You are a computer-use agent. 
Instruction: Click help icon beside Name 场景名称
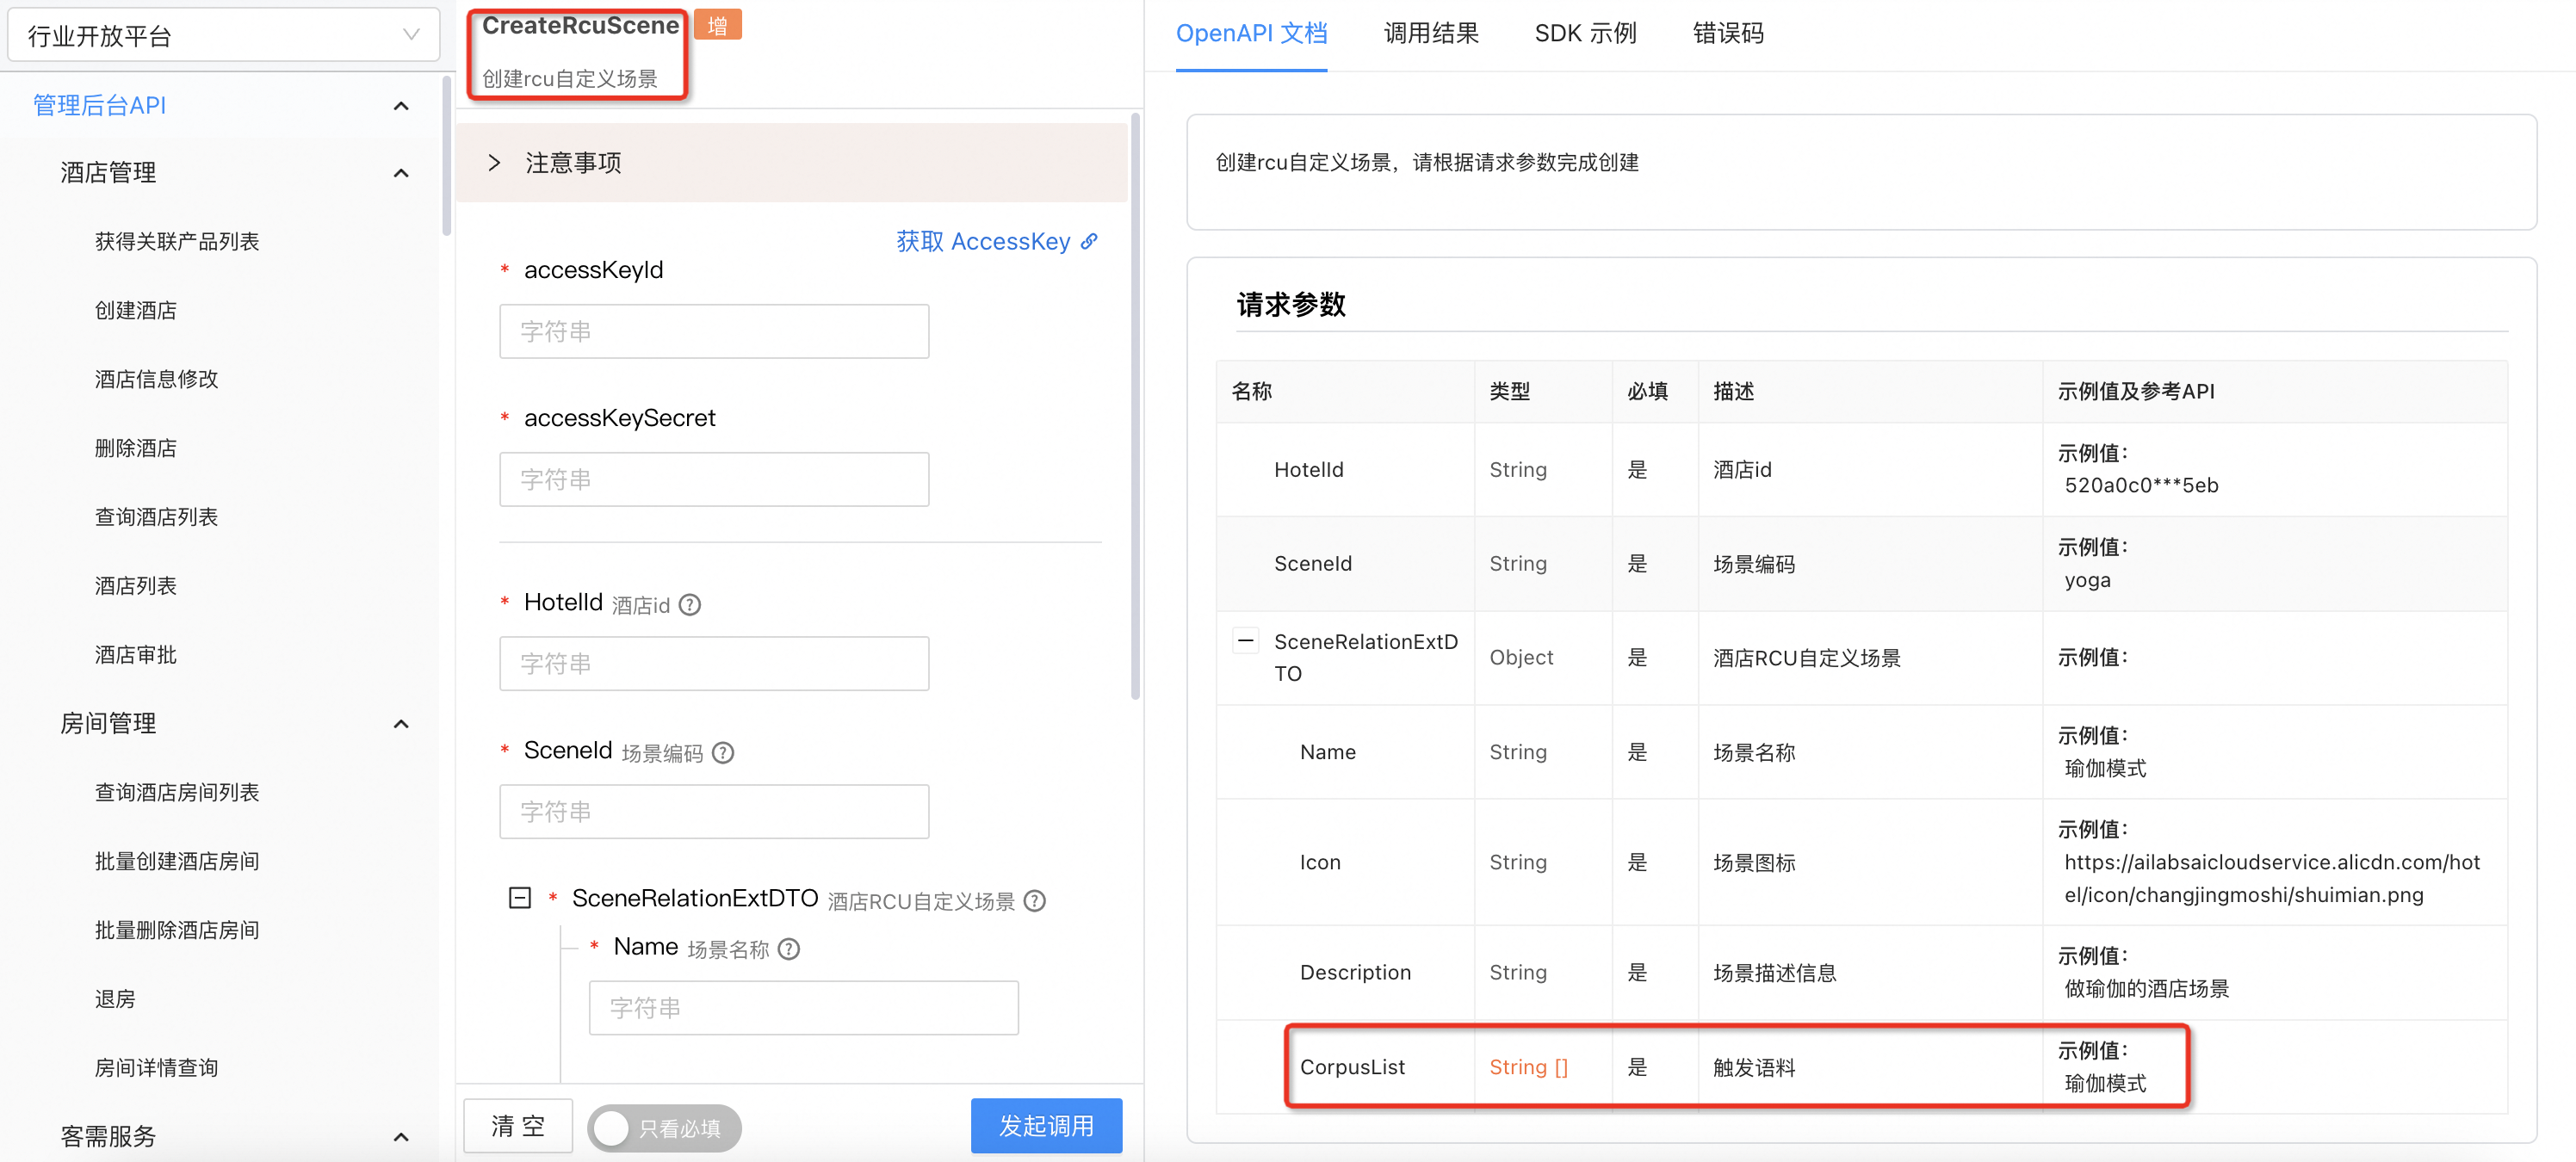pyautogui.click(x=789, y=949)
